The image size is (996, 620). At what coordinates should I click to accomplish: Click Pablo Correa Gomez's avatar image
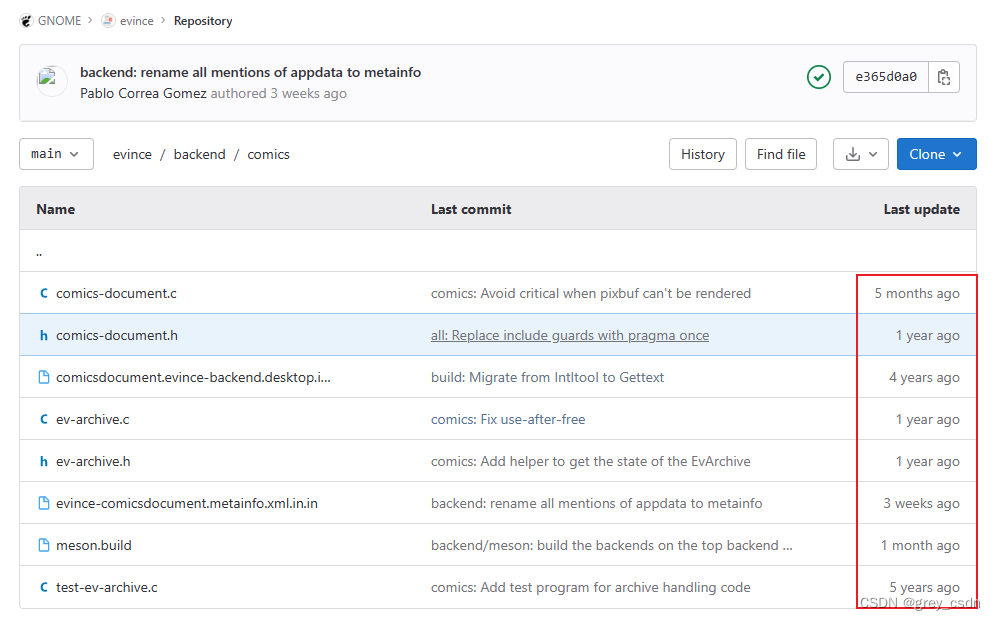52,81
